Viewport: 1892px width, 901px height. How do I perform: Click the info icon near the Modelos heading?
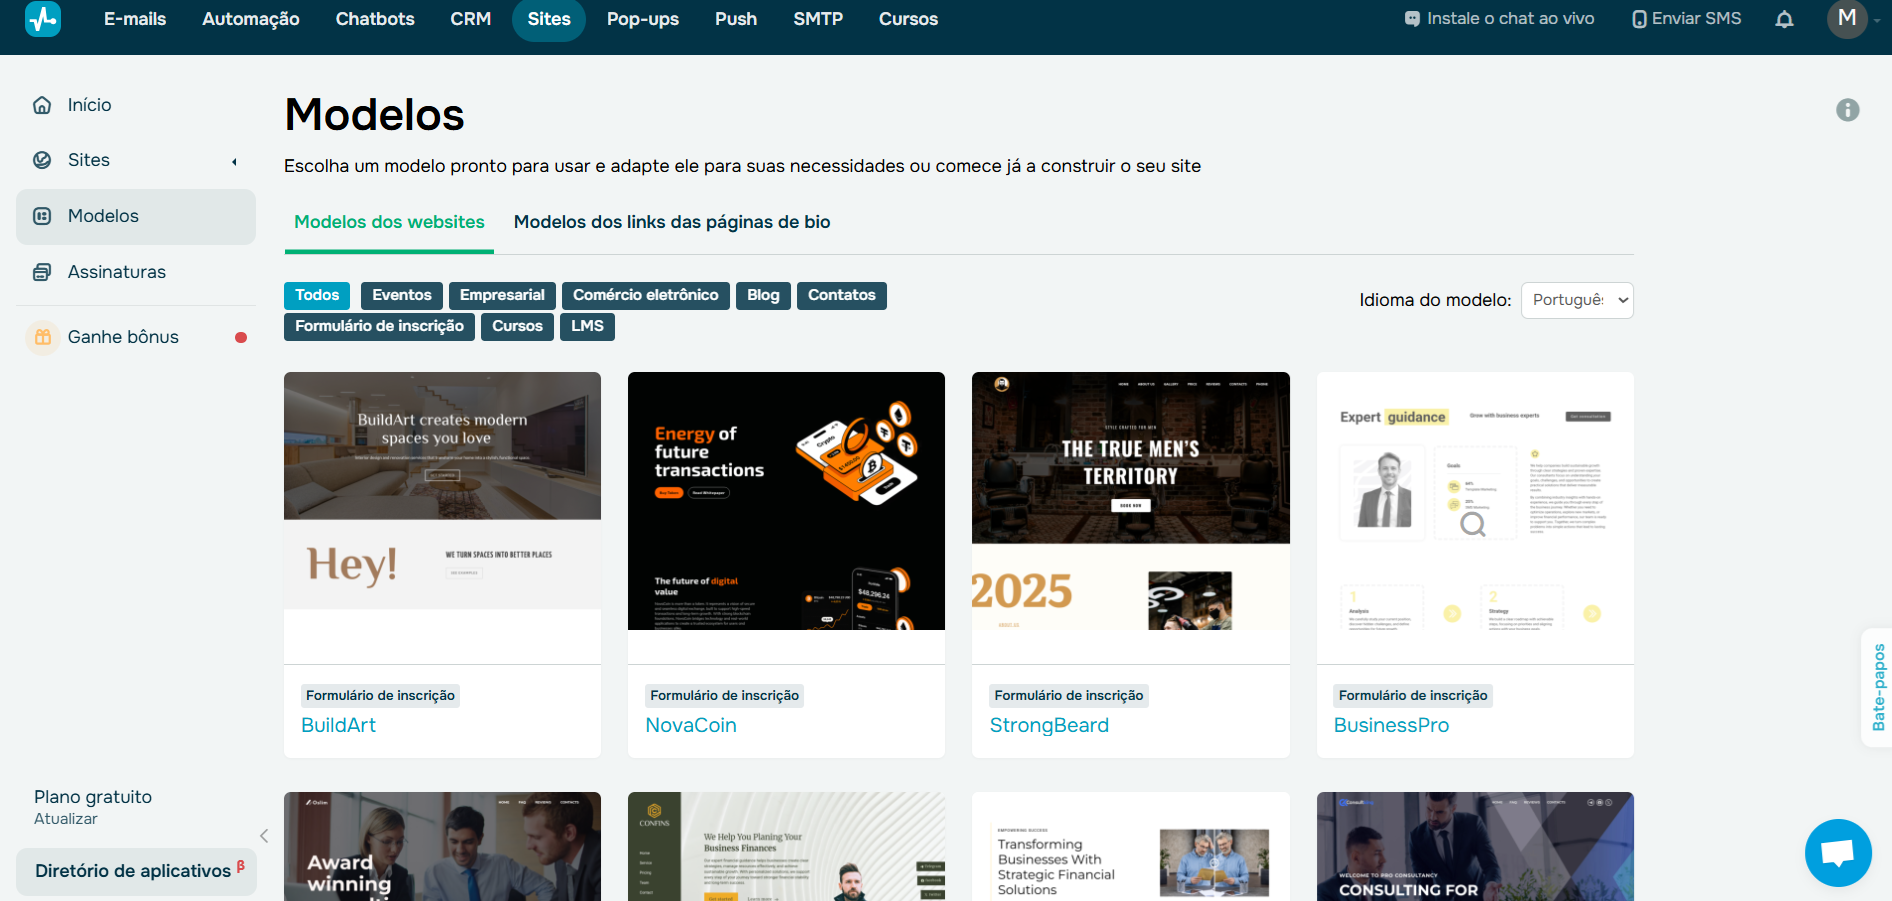tap(1847, 110)
